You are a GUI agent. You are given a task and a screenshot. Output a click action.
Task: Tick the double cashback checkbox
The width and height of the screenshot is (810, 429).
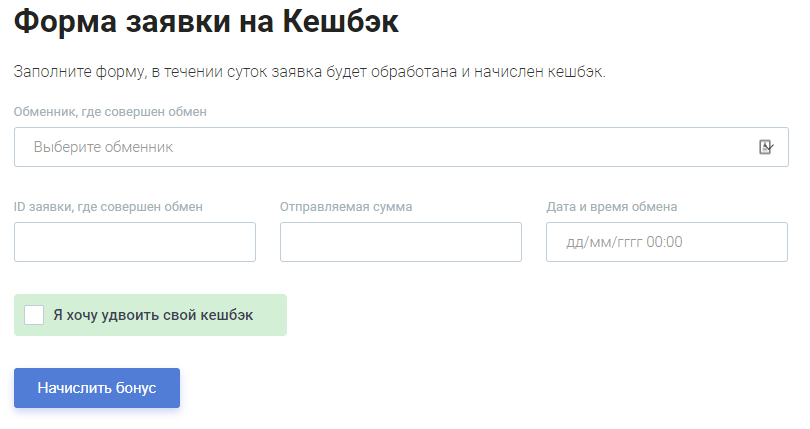[34, 315]
